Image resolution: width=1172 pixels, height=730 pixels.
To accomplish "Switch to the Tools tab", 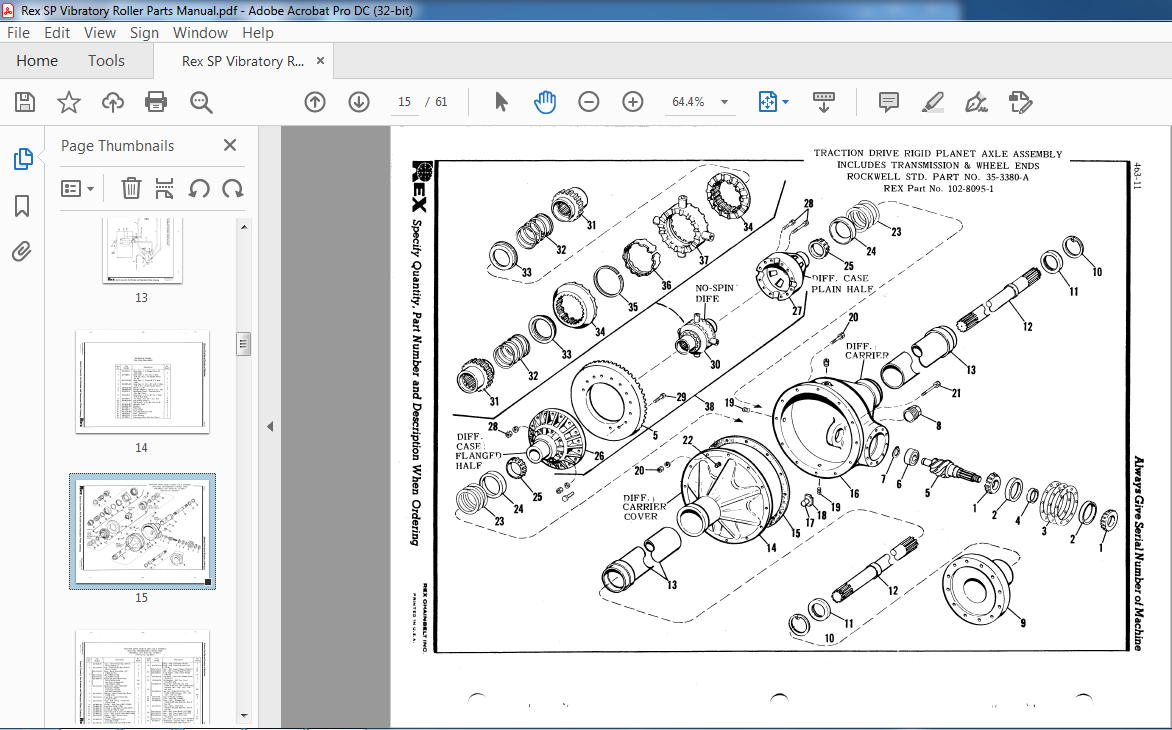I will point(106,61).
